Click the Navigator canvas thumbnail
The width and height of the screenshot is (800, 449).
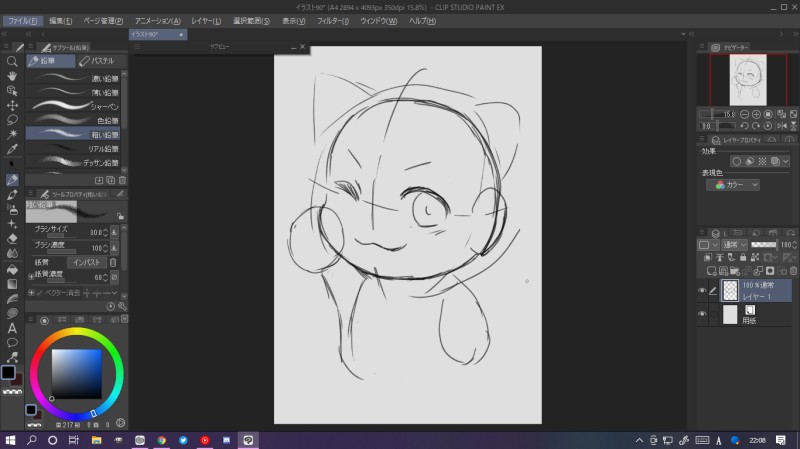(748, 80)
